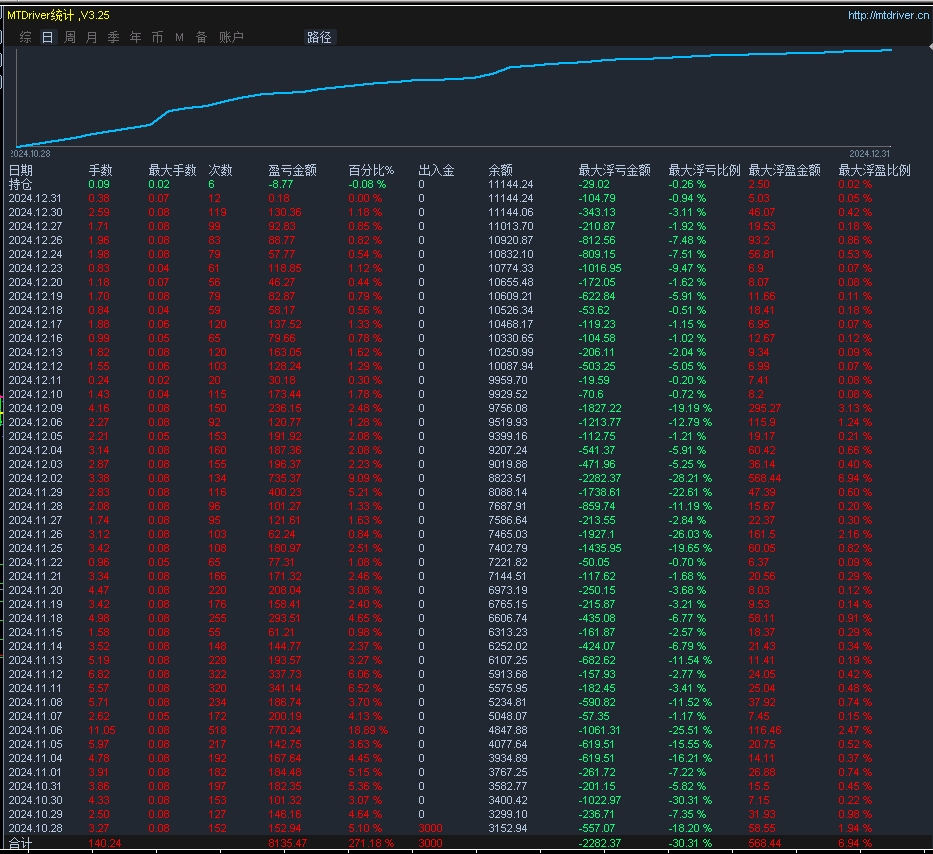The height and width of the screenshot is (854, 933).
Task: Select the 2024.11.18 date row
Action: (35, 618)
